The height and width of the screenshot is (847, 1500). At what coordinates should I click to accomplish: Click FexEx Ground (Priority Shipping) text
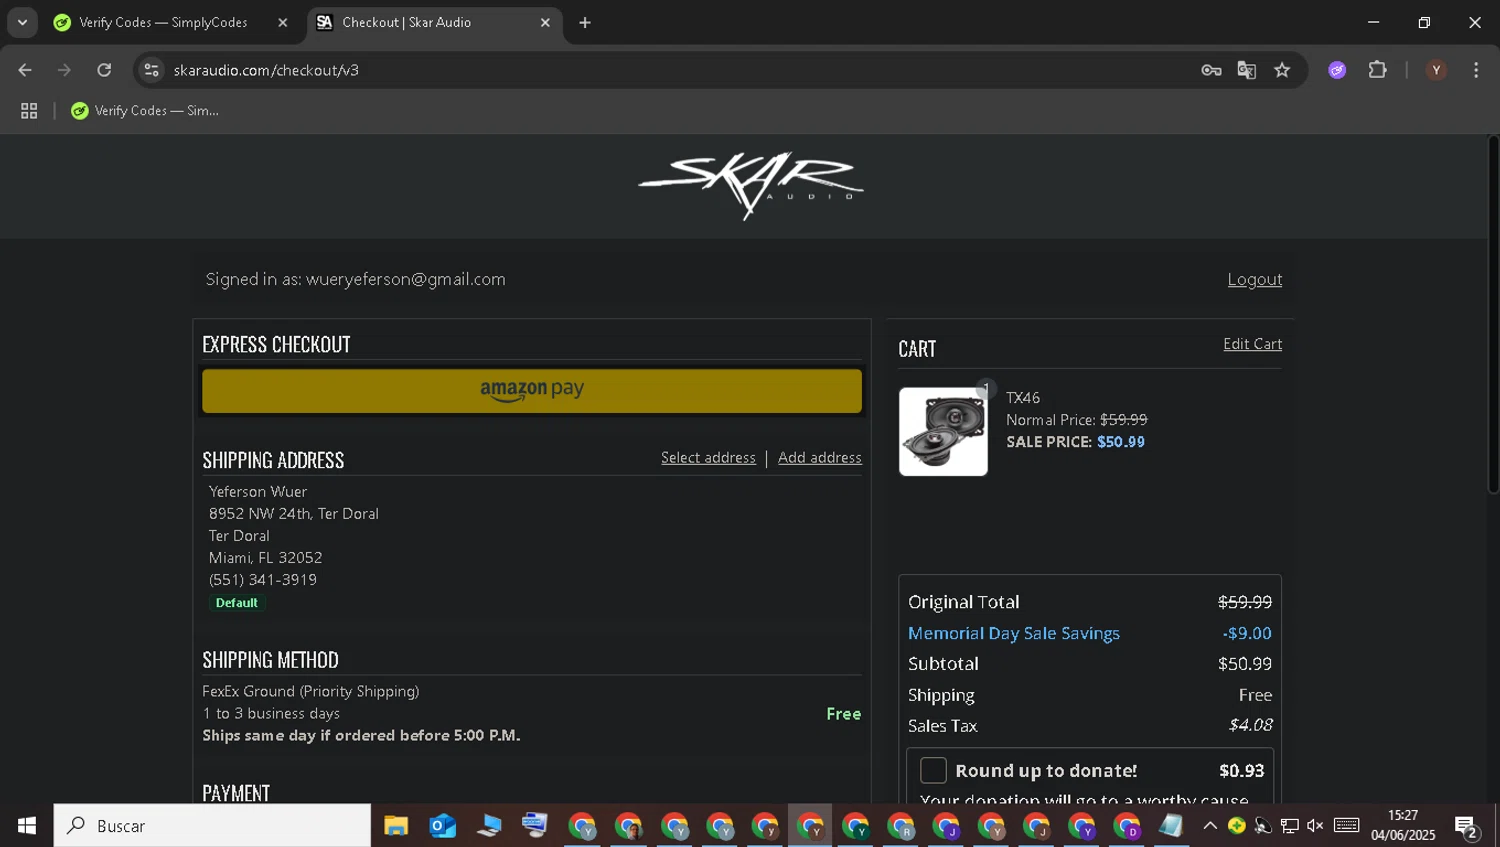point(310,691)
